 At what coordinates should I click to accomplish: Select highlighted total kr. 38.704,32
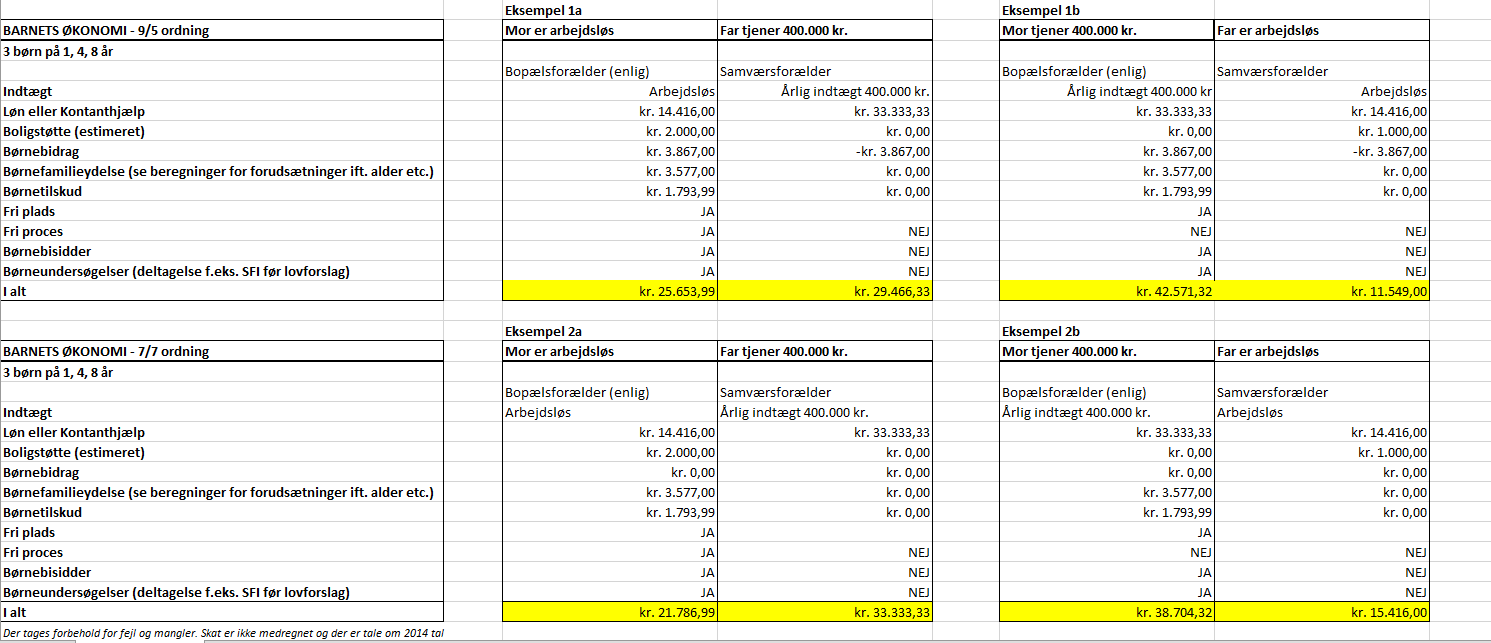click(x=1106, y=612)
